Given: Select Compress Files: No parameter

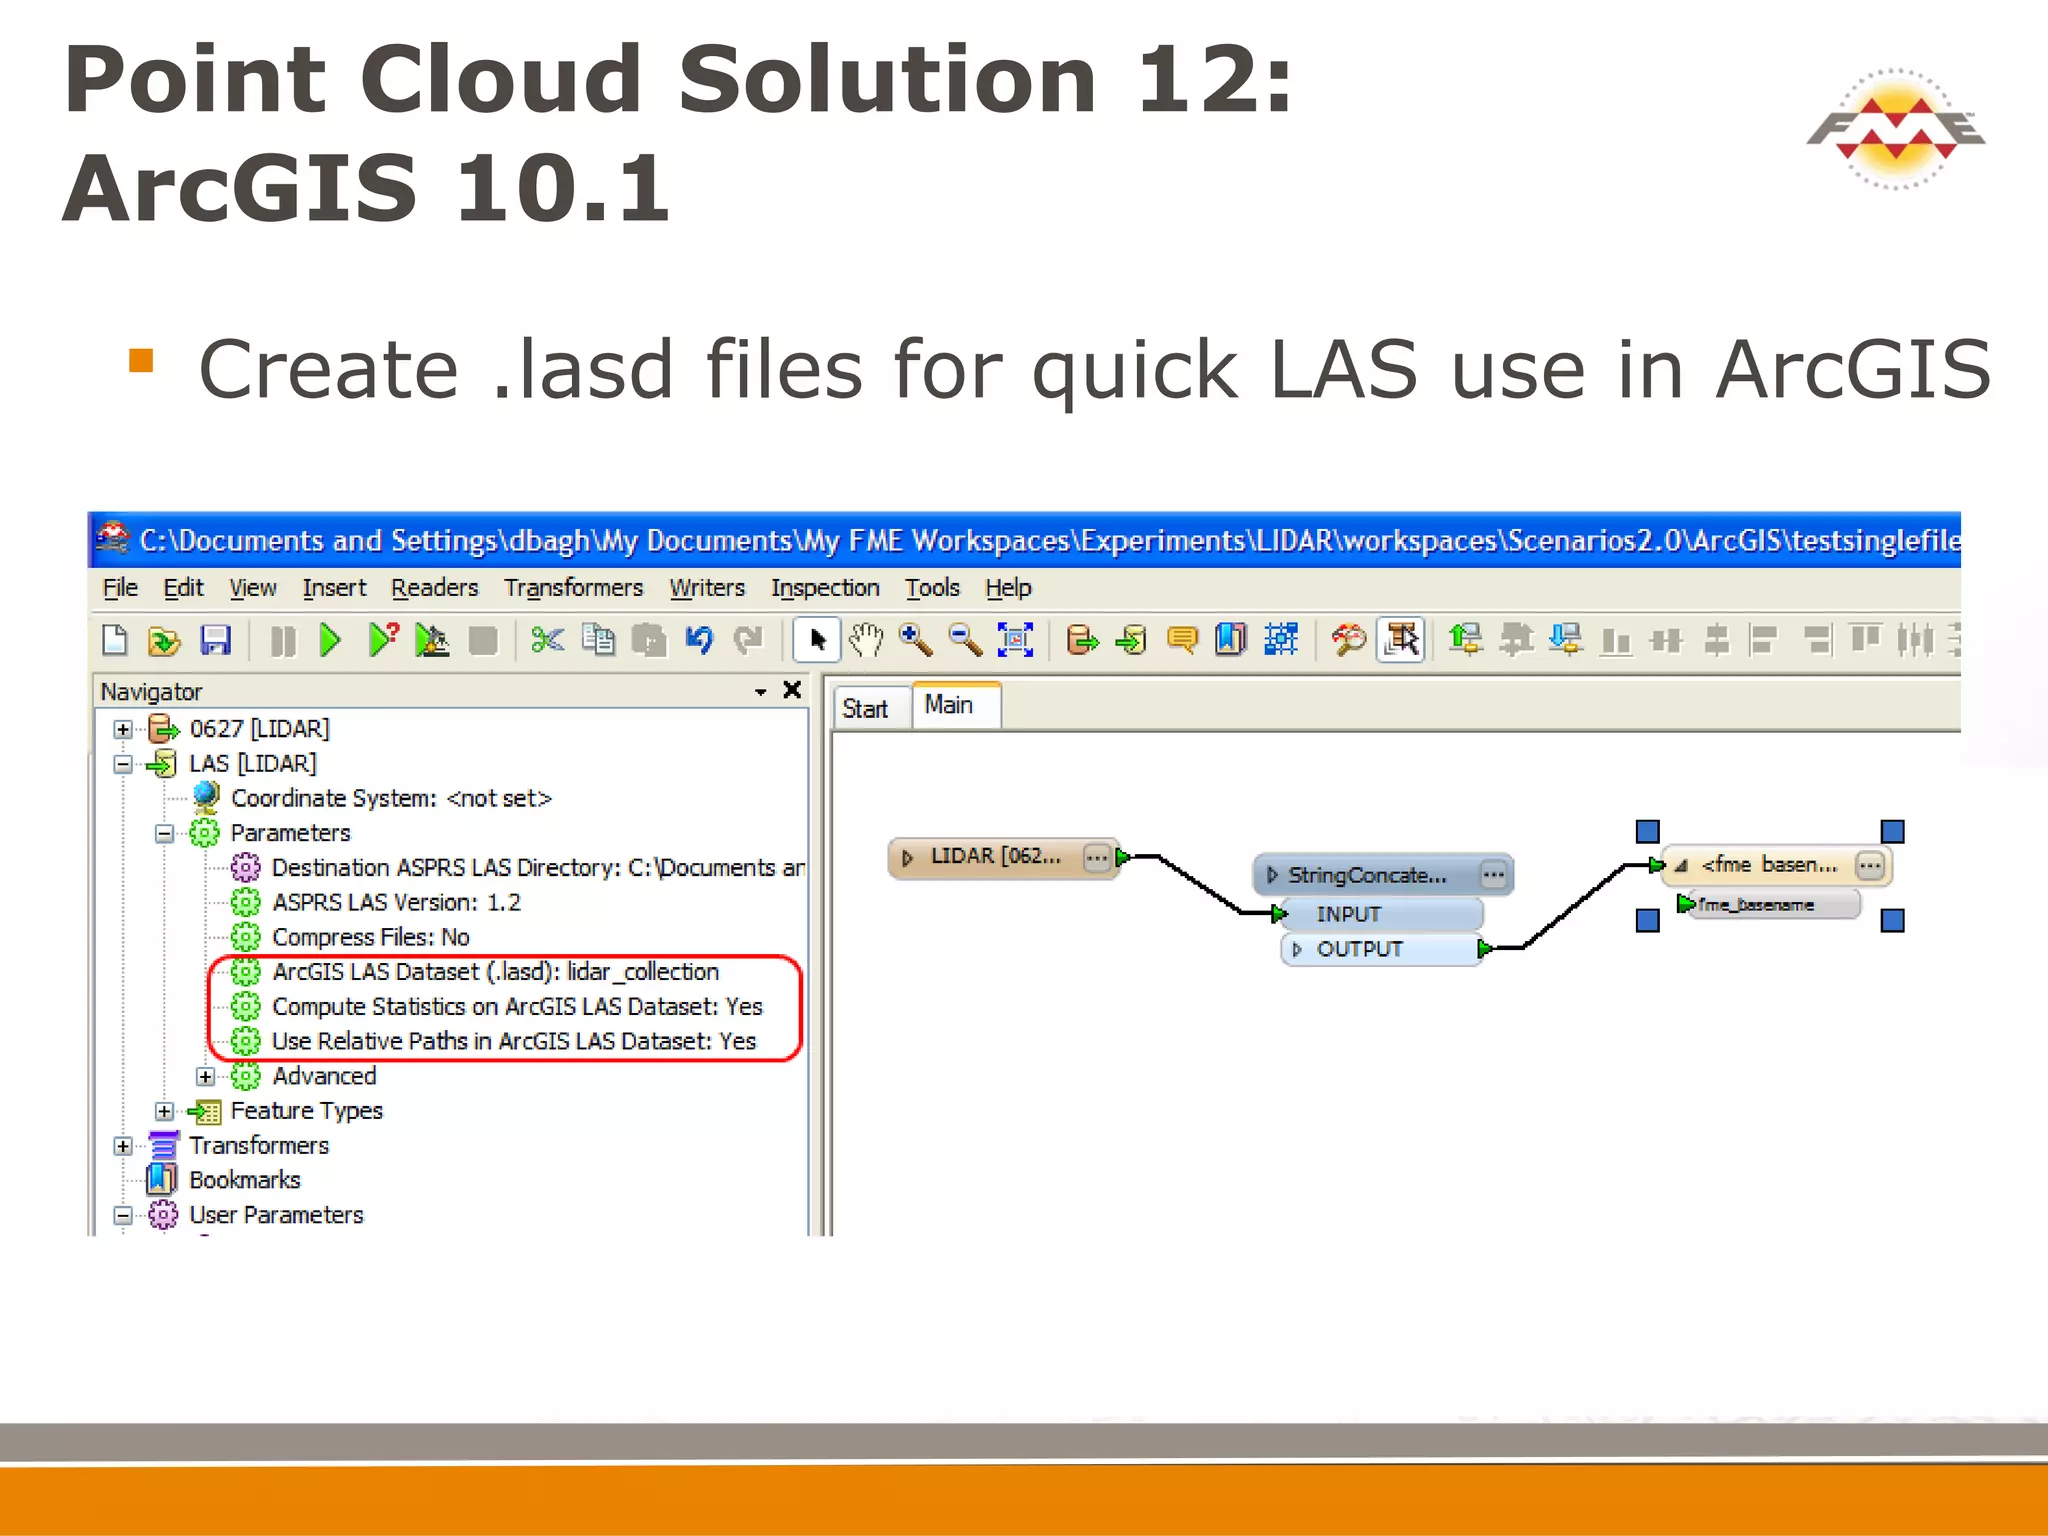Looking at the screenshot, I should click(x=371, y=938).
